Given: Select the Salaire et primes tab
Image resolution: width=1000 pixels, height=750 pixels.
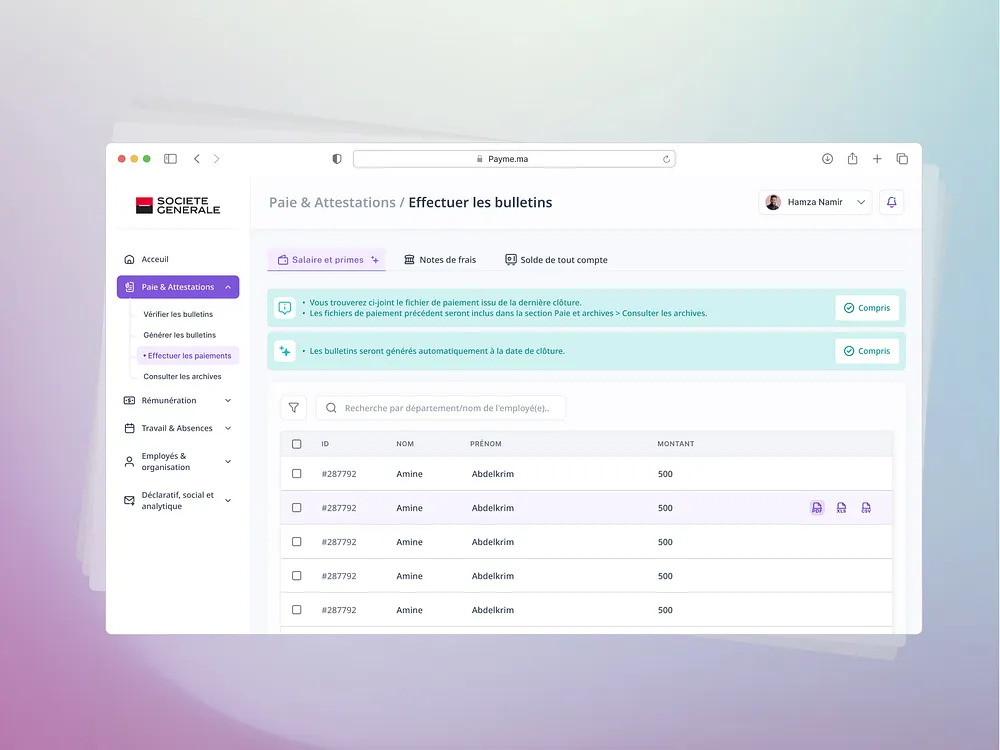Looking at the screenshot, I should coord(327,260).
